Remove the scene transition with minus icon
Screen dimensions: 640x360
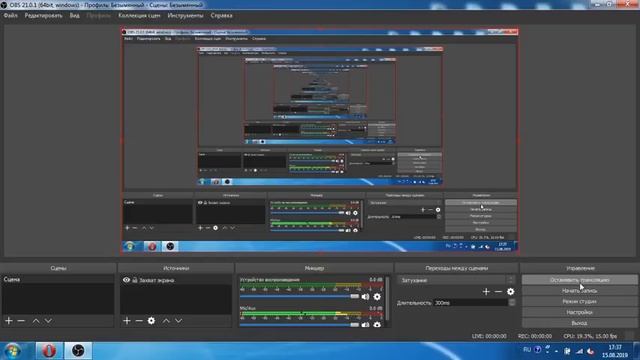tap(498, 291)
